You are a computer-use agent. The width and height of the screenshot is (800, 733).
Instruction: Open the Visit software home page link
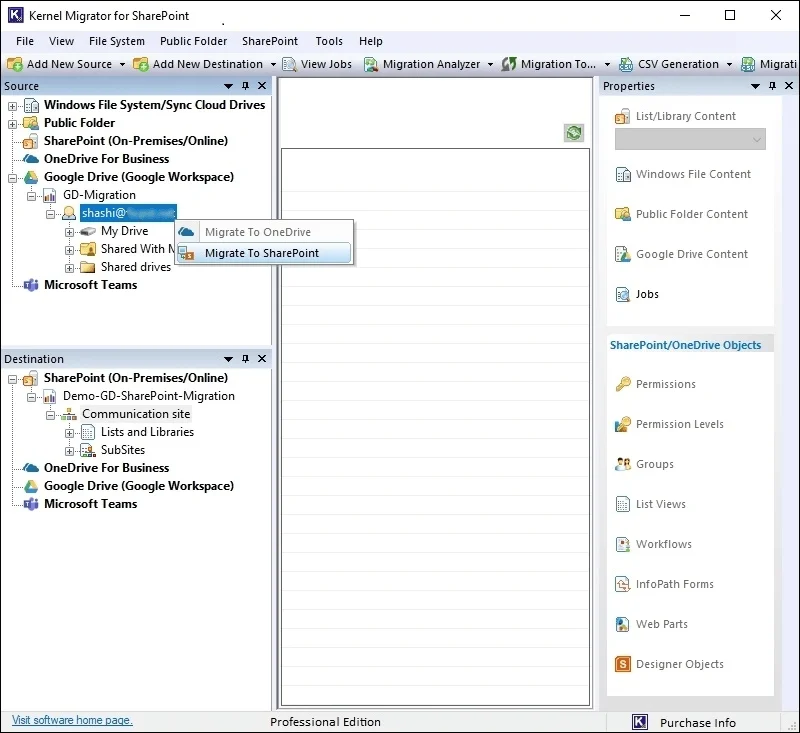tap(72, 720)
